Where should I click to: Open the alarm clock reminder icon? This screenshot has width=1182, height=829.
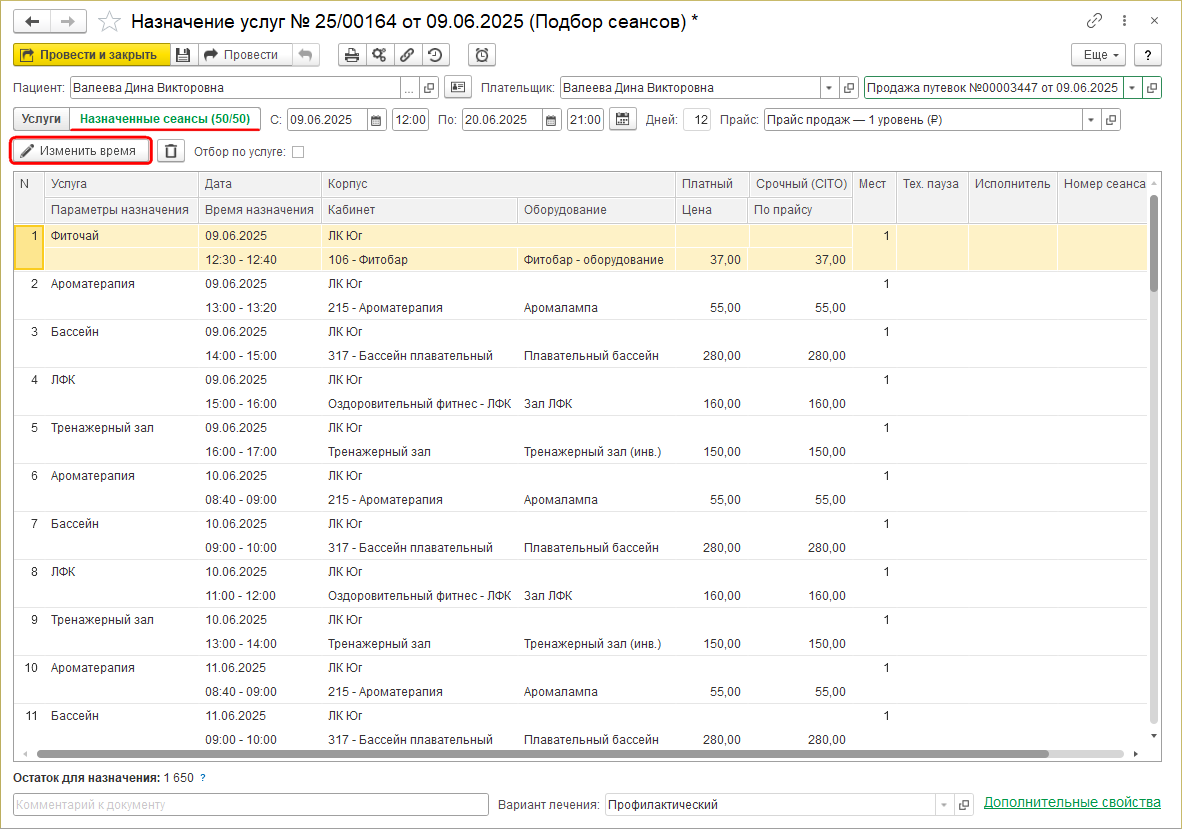482,55
